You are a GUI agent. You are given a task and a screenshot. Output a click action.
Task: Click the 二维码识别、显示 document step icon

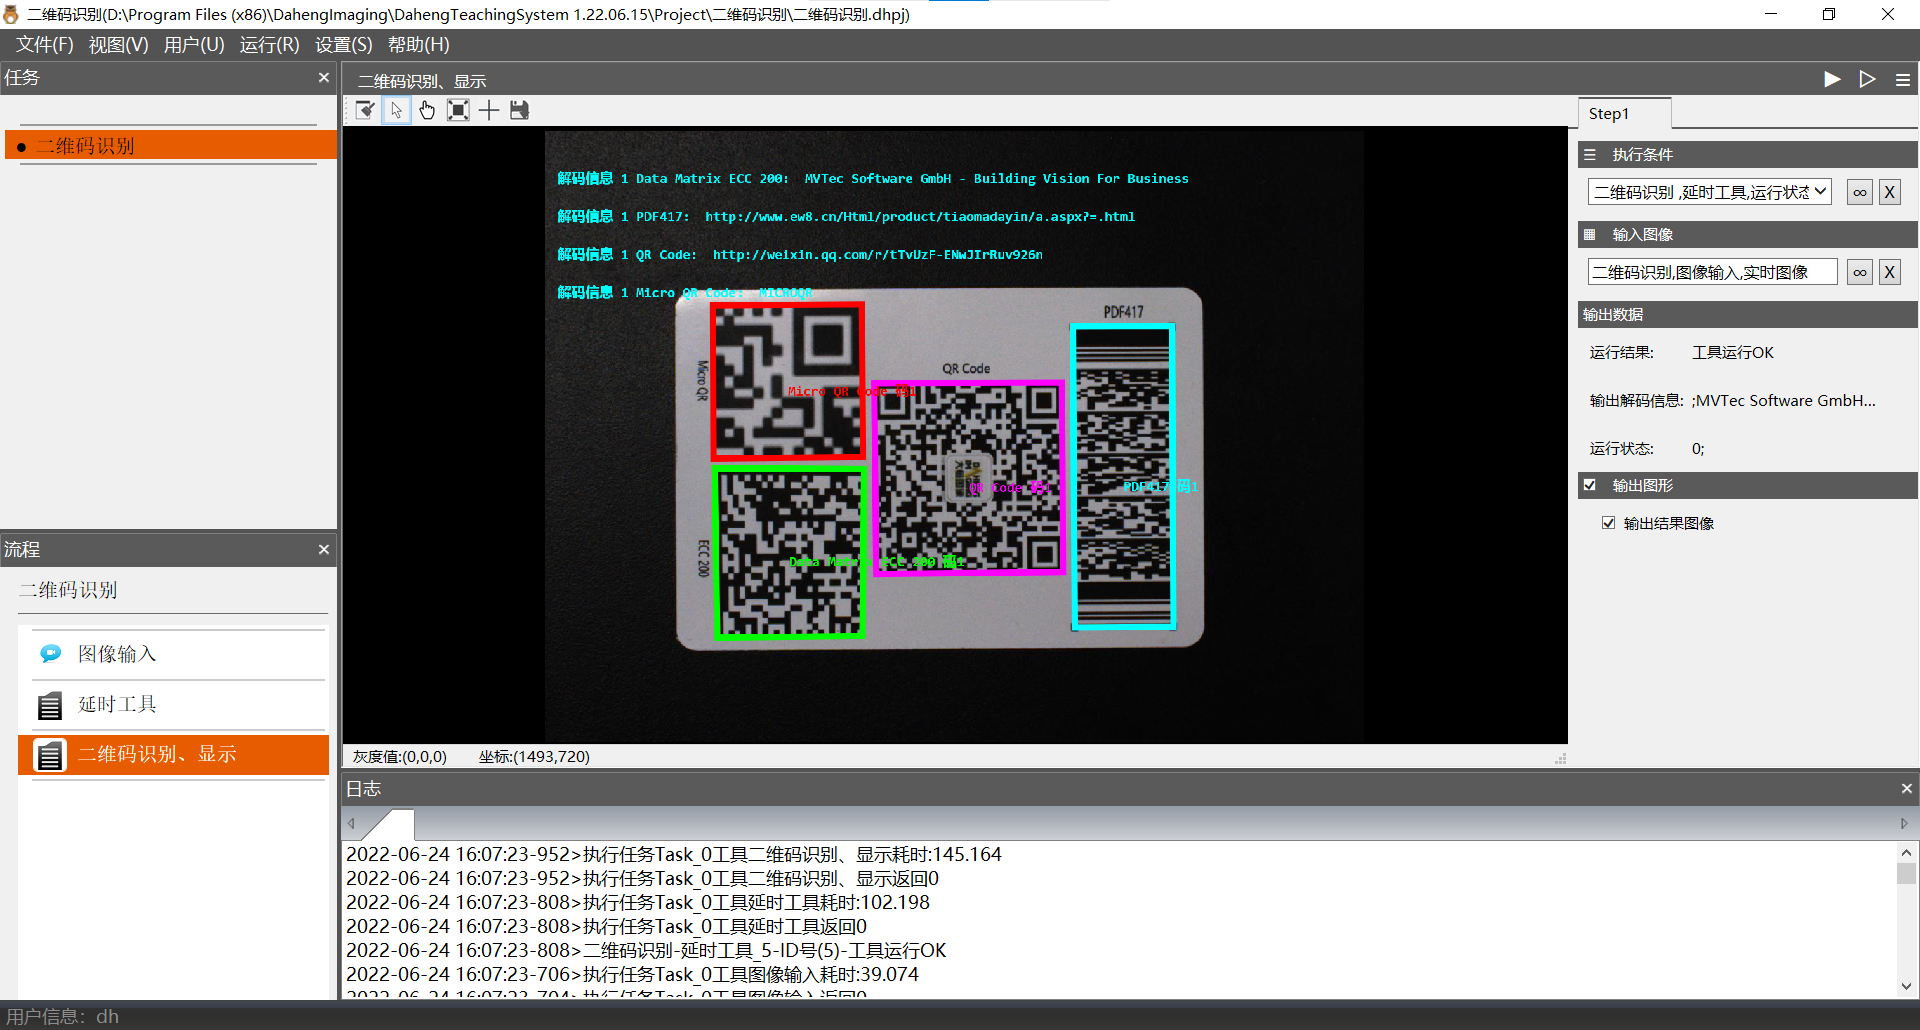[x=50, y=755]
